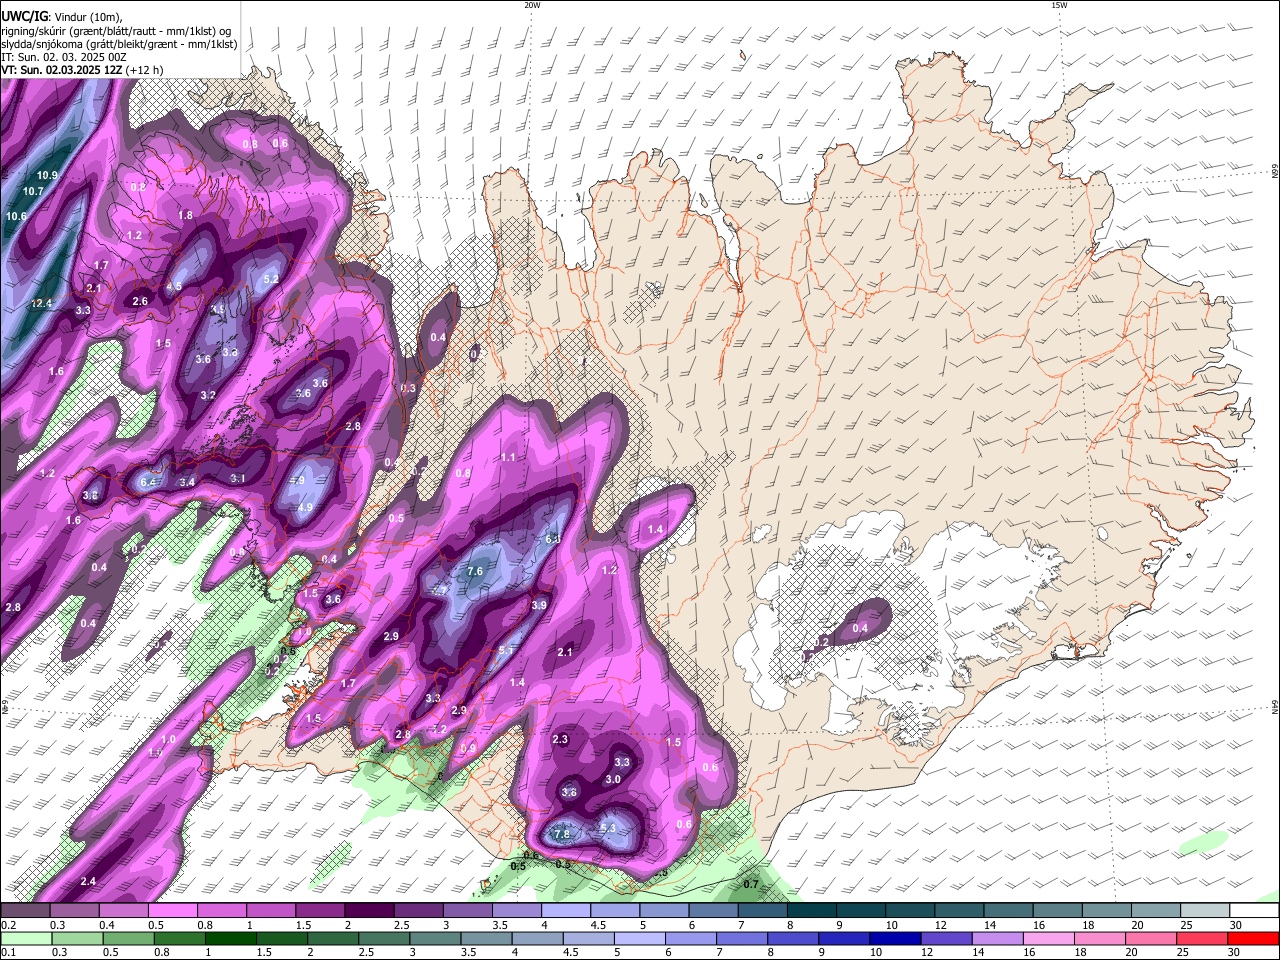Image resolution: width=1280 pixels, height=960 pixels.
Task: Click the 5.3 value on the map
Action: coord(607,828)
